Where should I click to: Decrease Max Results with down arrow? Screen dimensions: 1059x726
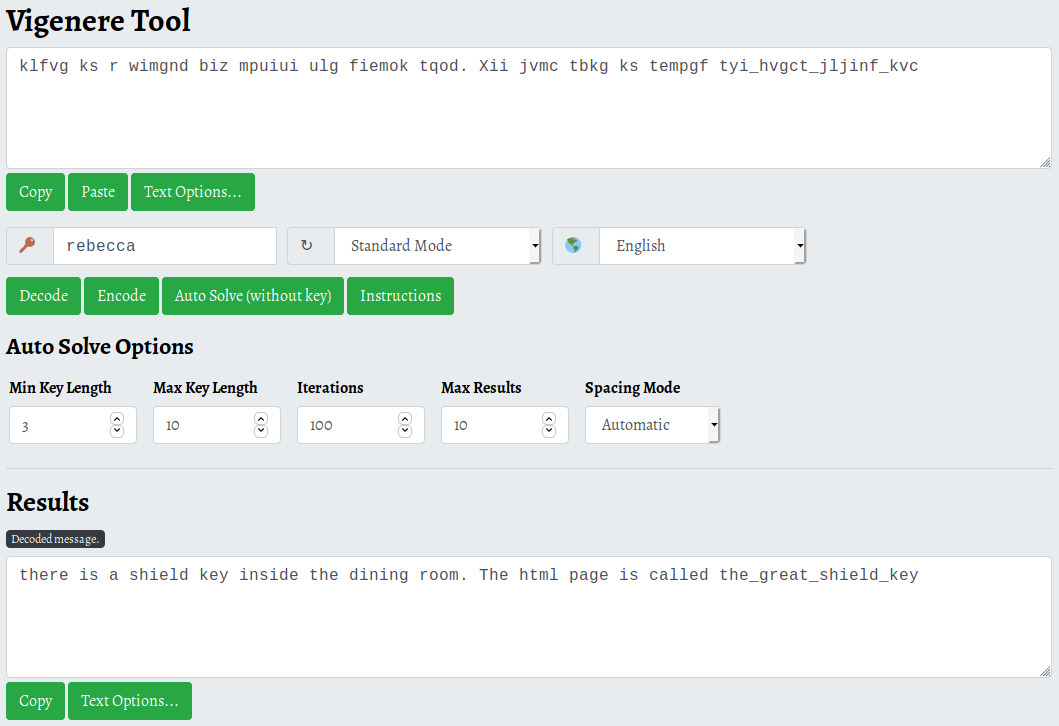tap(549, 431)
